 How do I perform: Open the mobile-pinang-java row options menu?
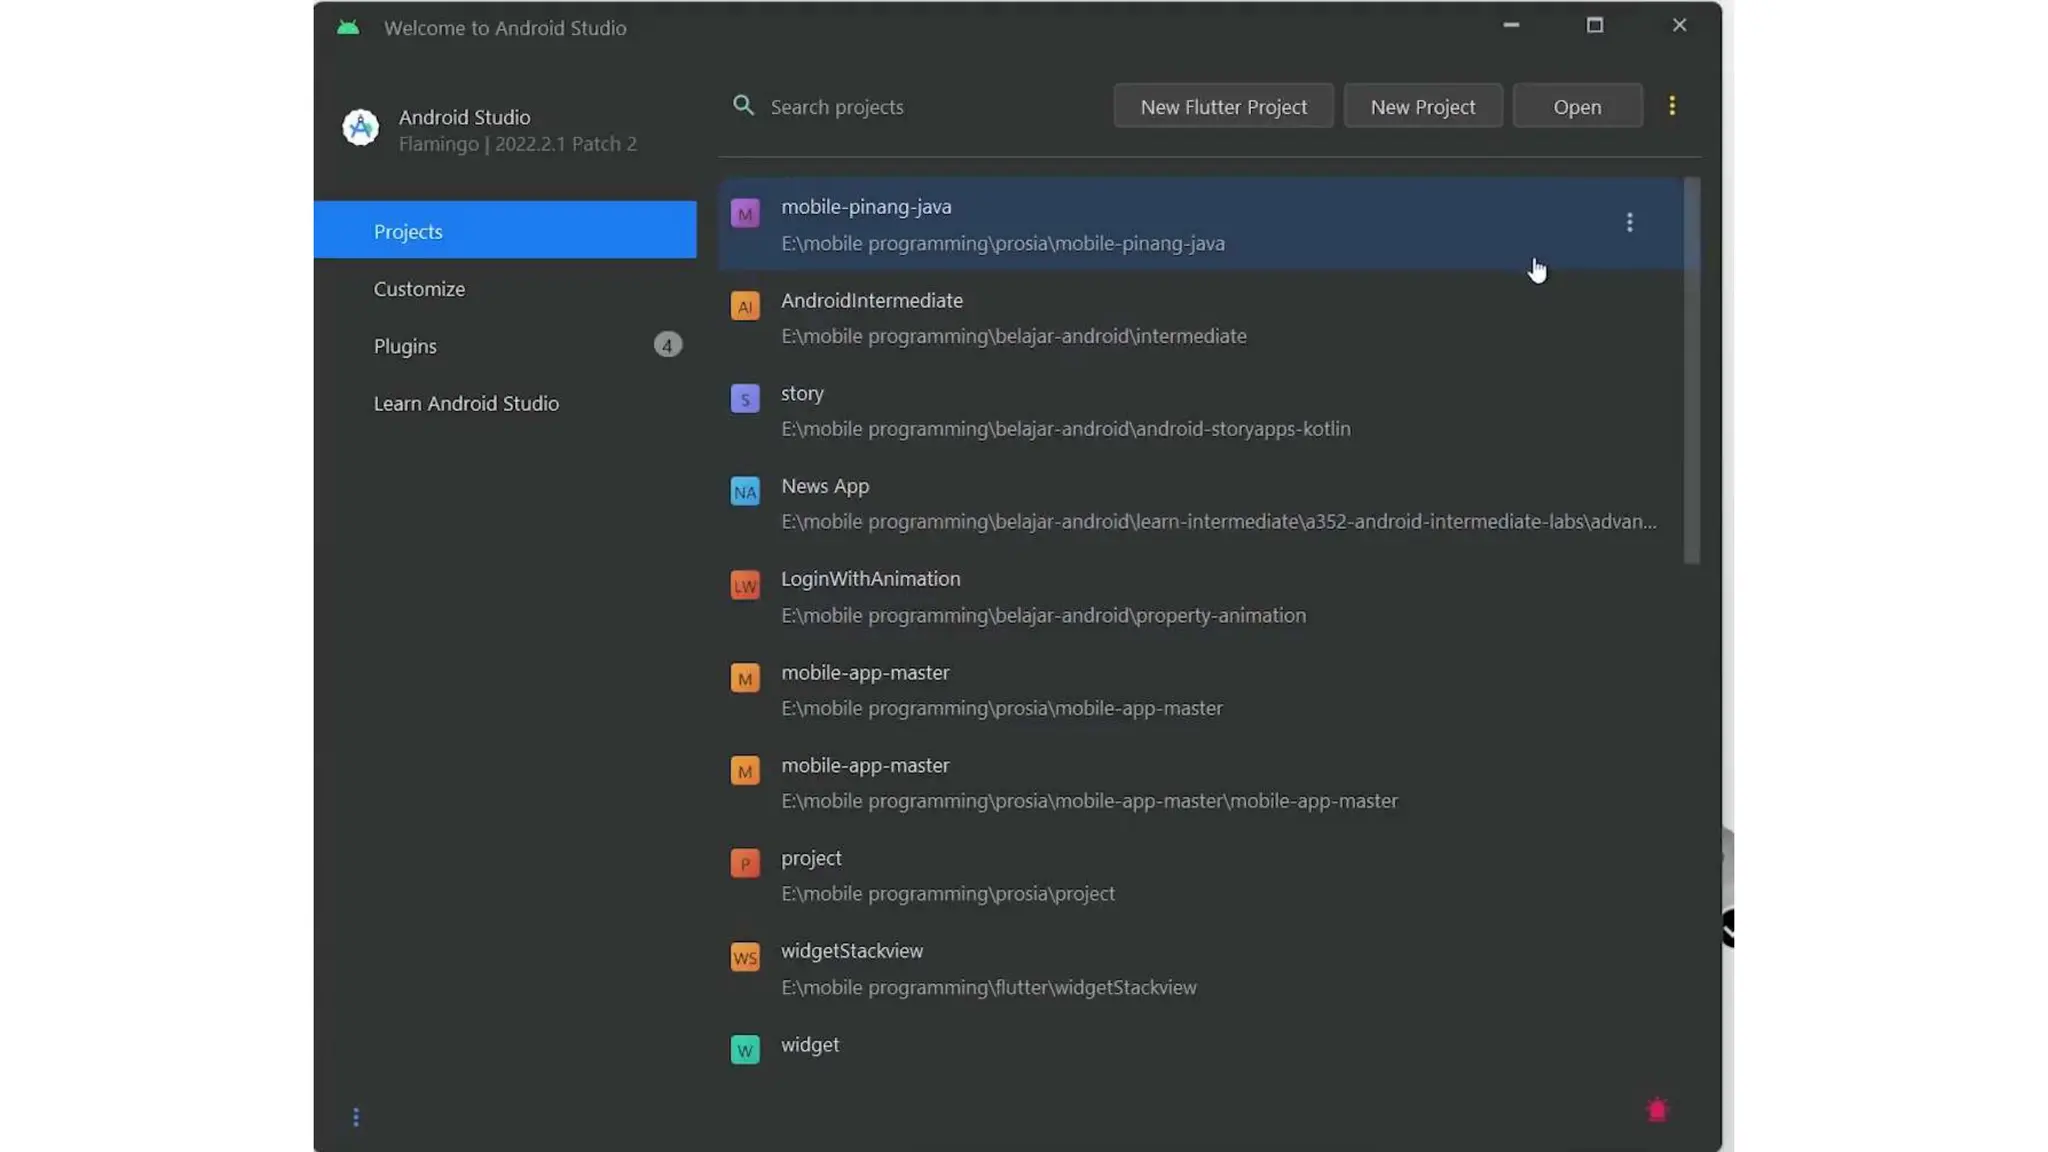[x=1629, y=223]
